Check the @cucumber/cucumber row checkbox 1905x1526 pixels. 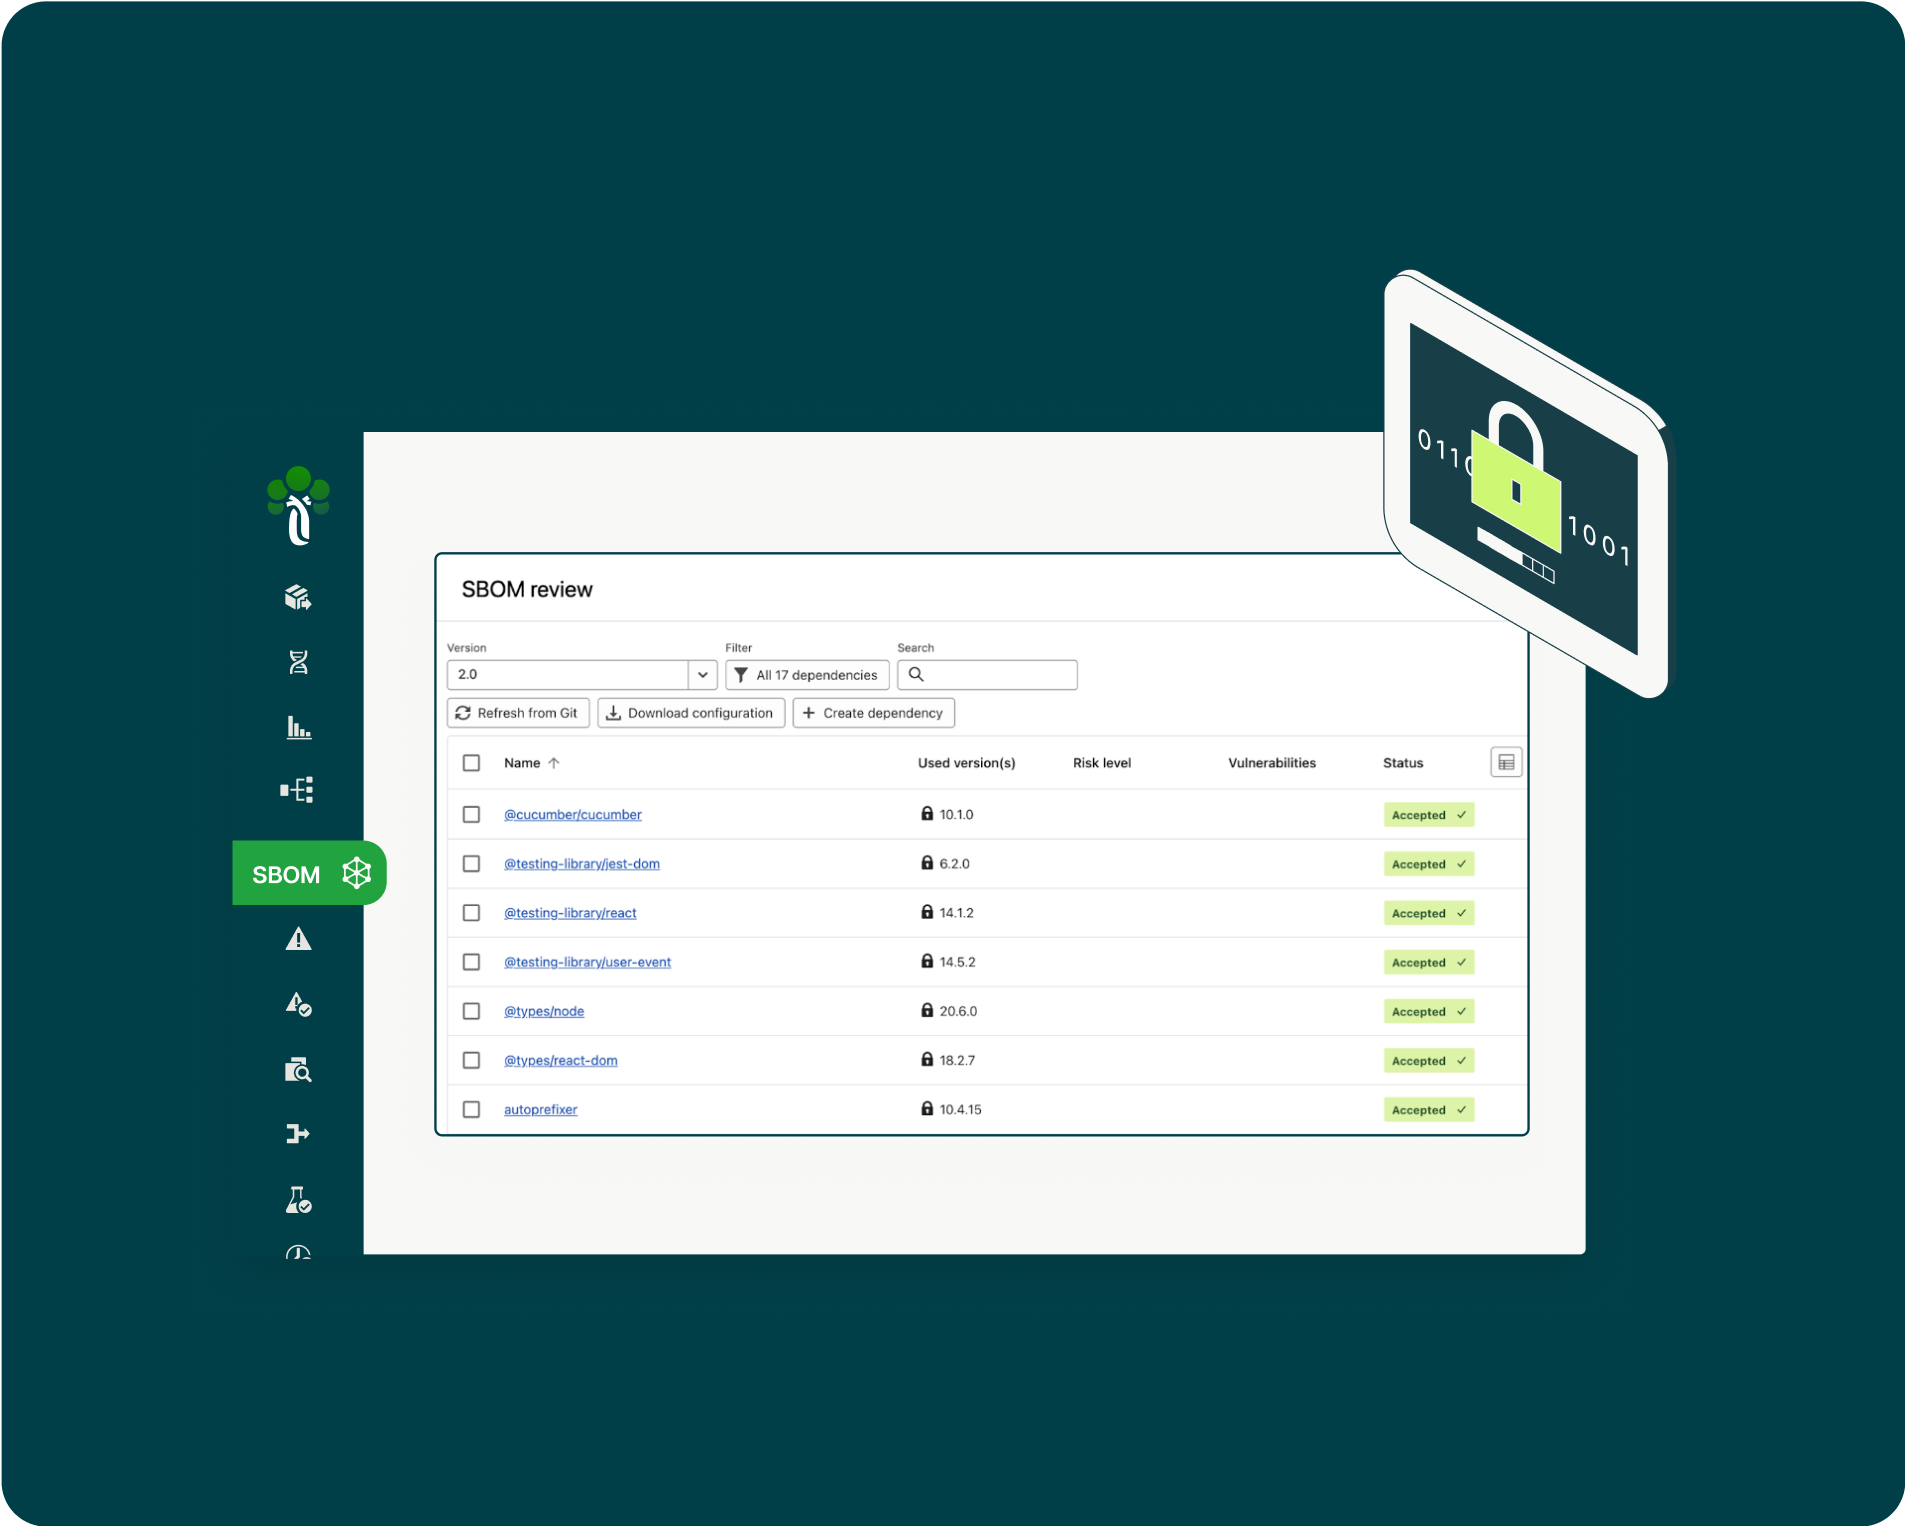(471, 815)
